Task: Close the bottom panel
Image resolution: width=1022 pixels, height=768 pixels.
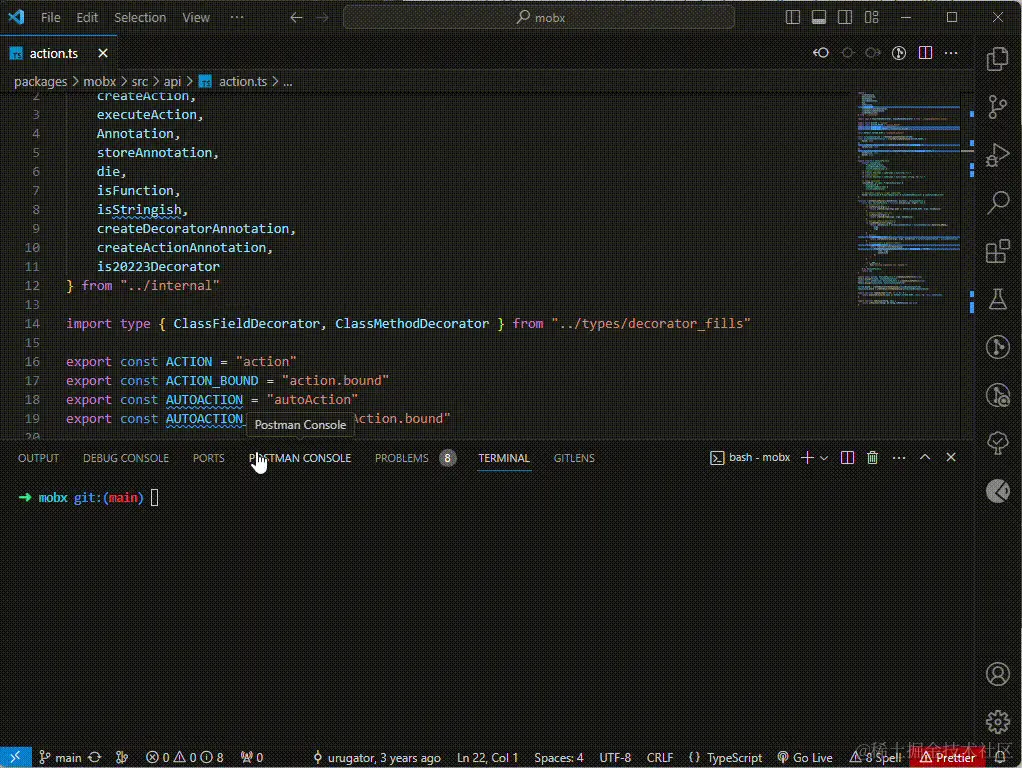Action: [951, 458]
